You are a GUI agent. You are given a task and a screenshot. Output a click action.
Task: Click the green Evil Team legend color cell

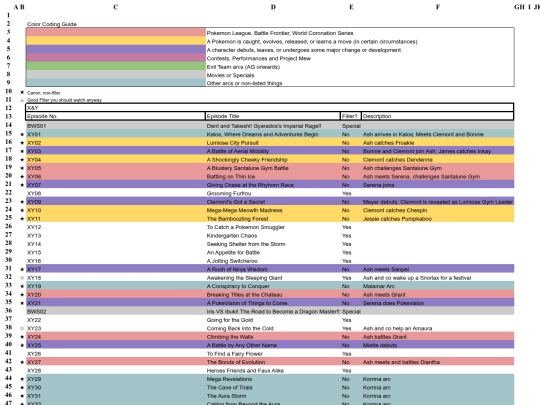coord(116,66)
